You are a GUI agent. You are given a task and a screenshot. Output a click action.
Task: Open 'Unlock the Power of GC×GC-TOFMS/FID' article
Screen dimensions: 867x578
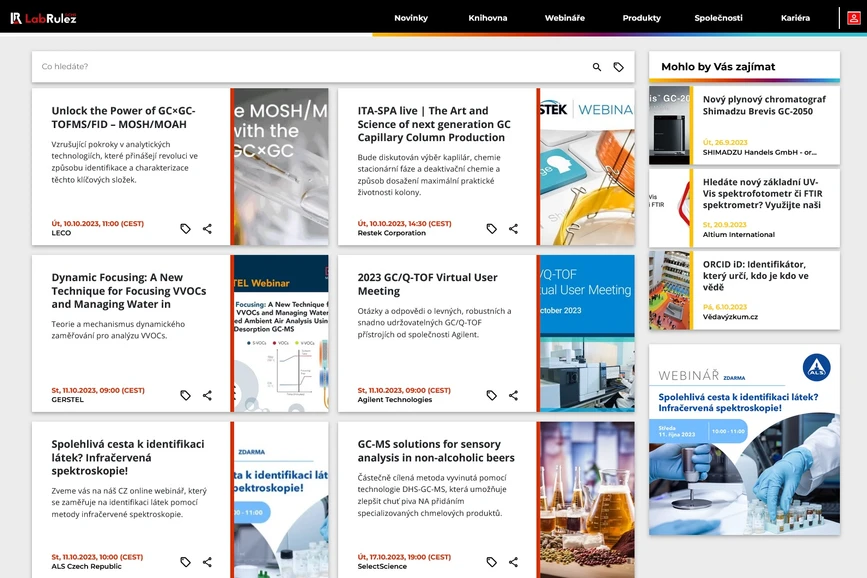[x=124, y=117]
